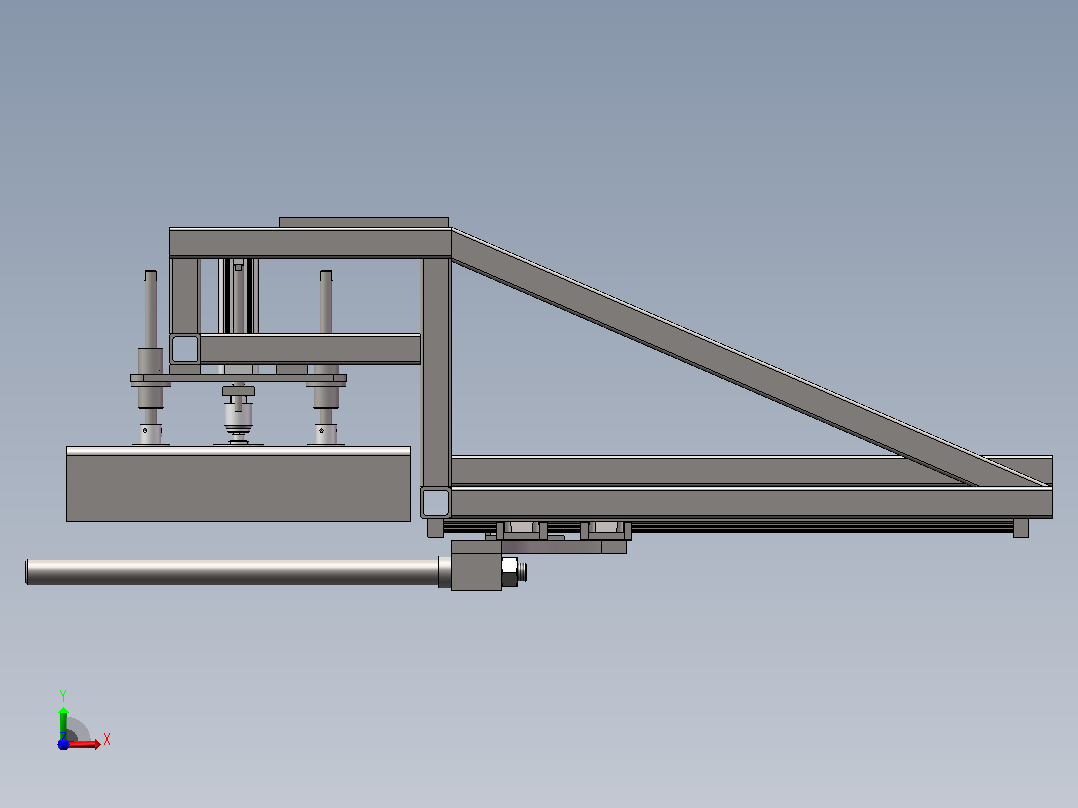Select the large rectangular block below the guide posts
The width and height of the screenshot is (1078, 808).
pos(239,484)
